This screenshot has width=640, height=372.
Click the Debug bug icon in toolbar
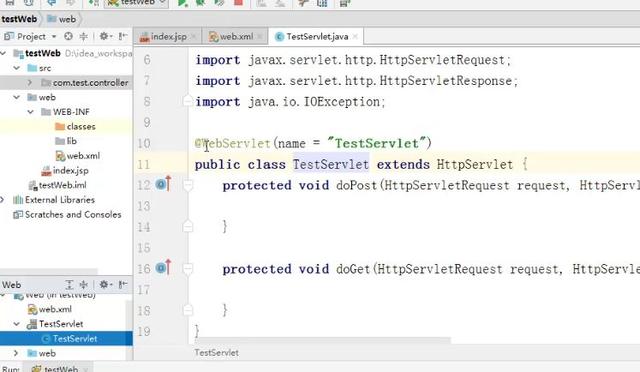point(200,3)
